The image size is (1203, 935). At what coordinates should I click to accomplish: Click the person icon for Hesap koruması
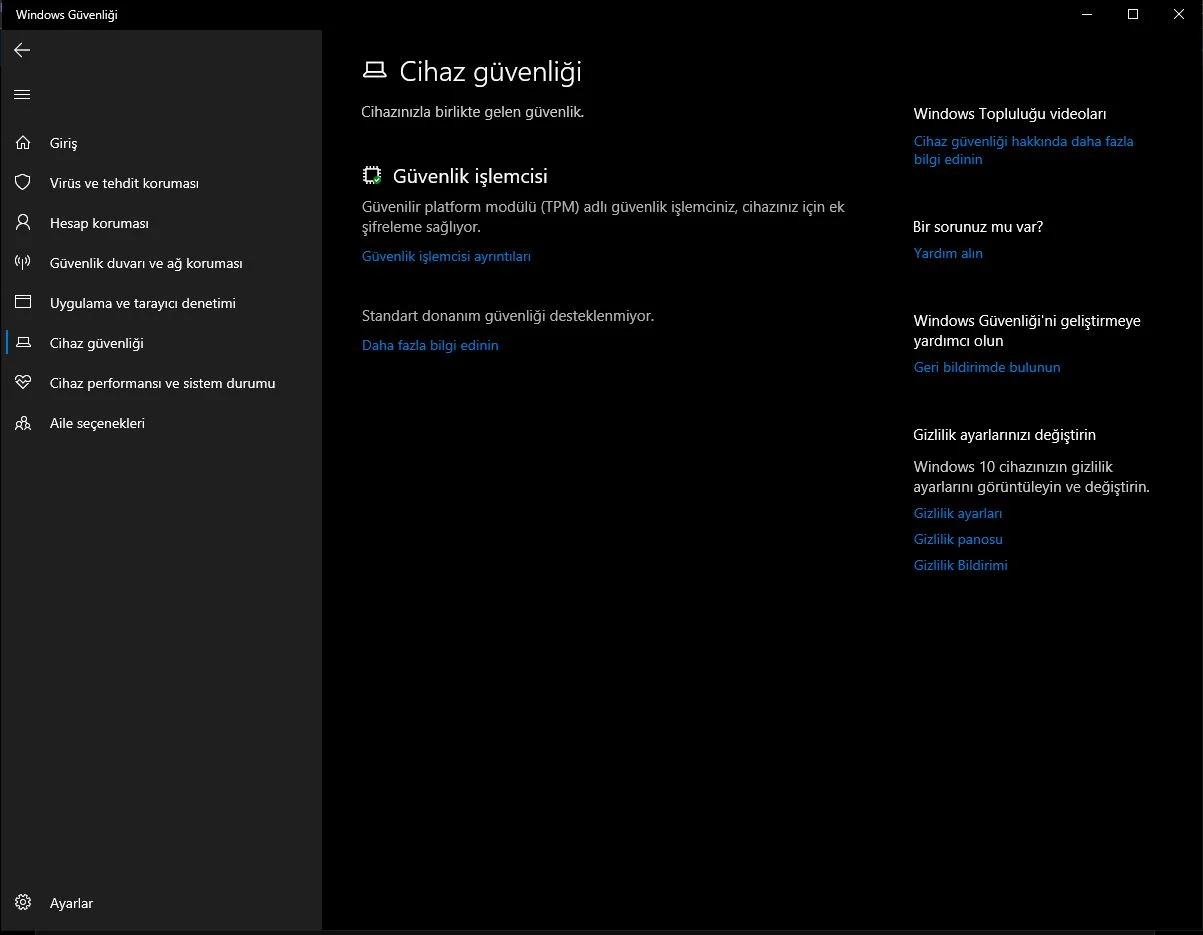point(23,223)
